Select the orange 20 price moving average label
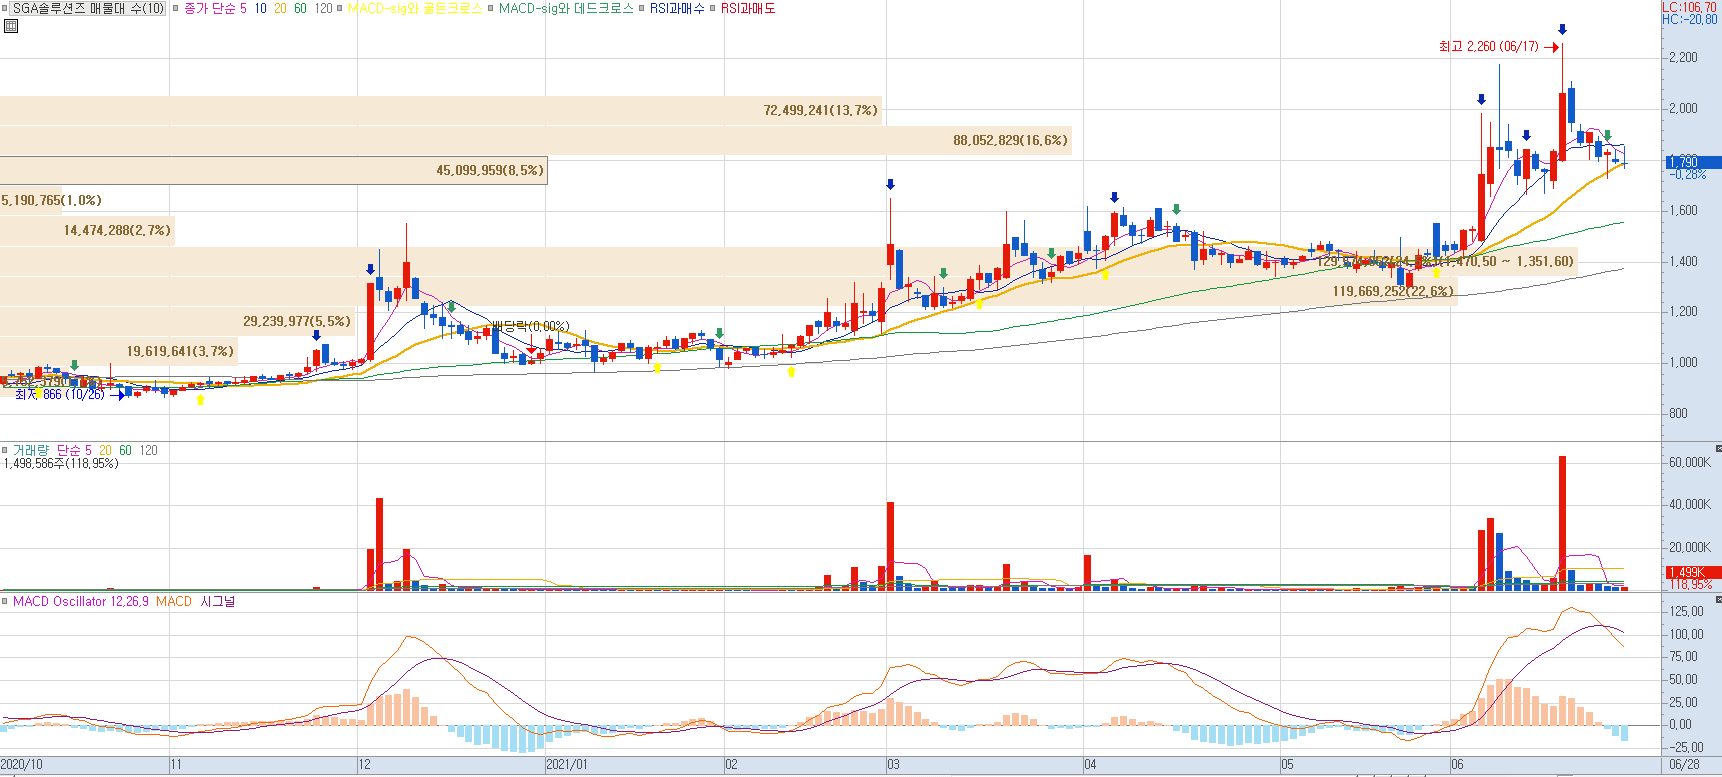Screen dimensions: 1722x777 point(280,8)
